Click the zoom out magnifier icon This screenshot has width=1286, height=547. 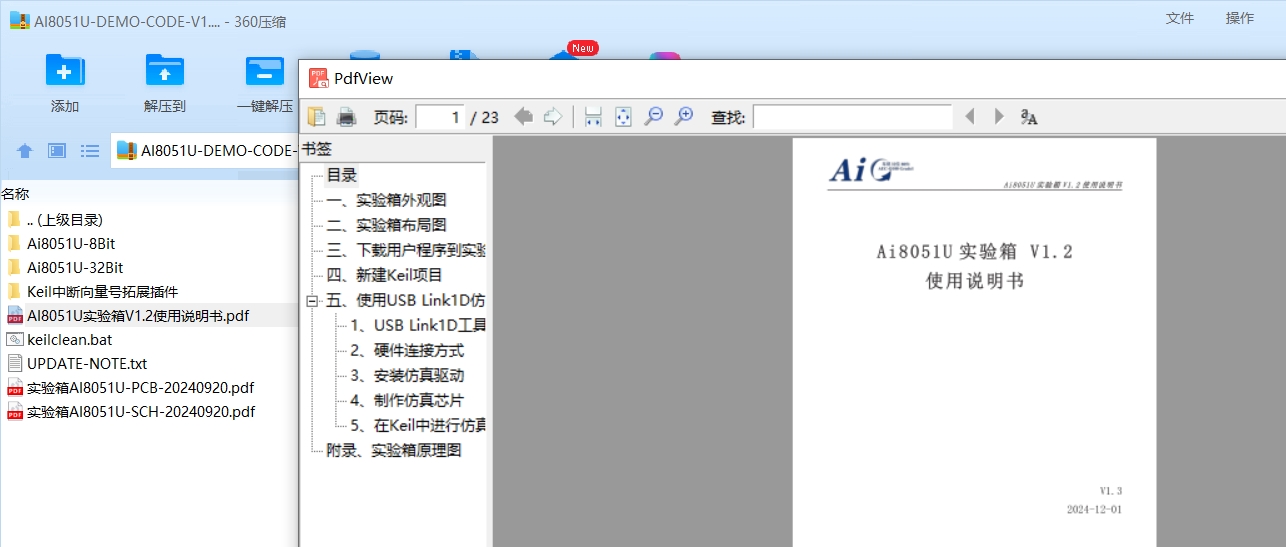[x=654, y=117]
